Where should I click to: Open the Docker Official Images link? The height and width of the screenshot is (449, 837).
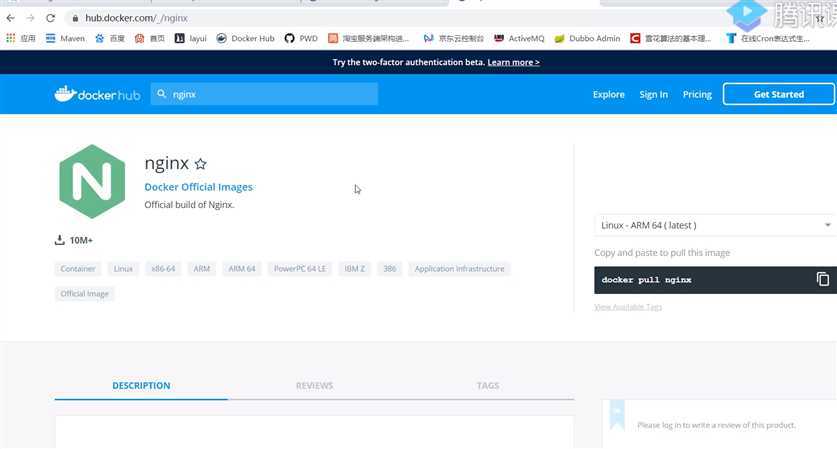[x=199, y=187]
